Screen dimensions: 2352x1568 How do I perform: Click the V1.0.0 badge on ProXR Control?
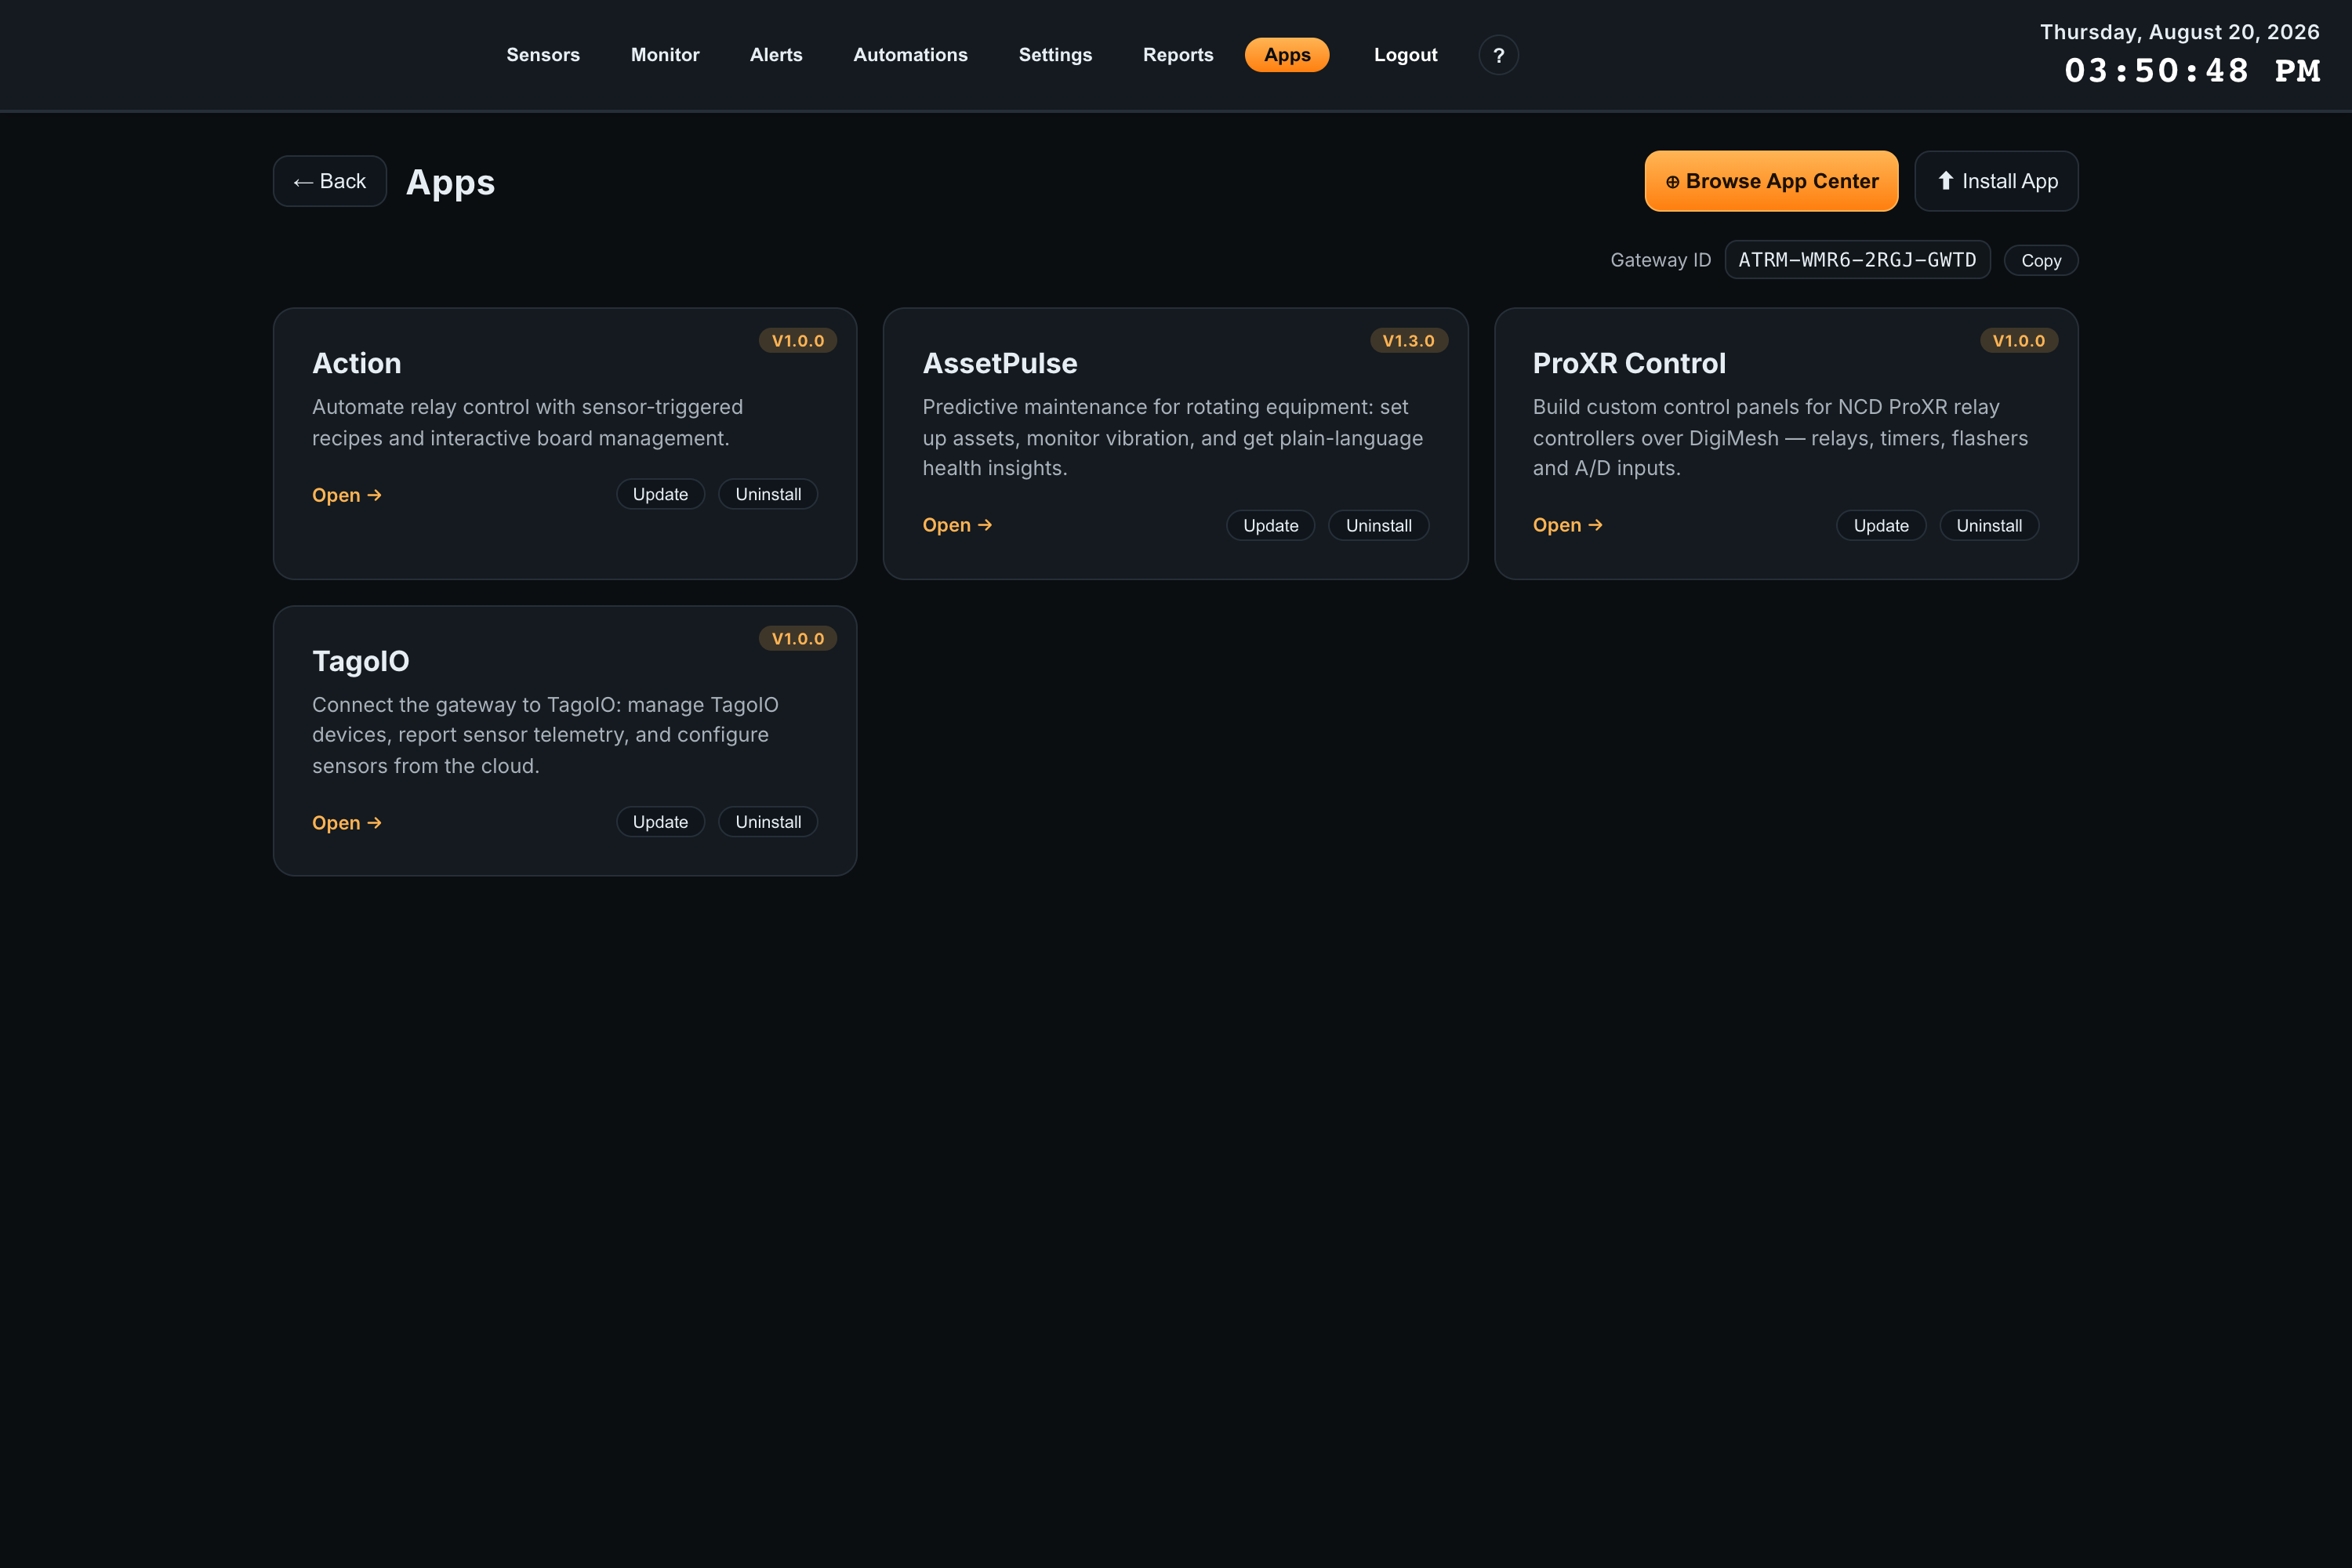tap(2019, 341)
